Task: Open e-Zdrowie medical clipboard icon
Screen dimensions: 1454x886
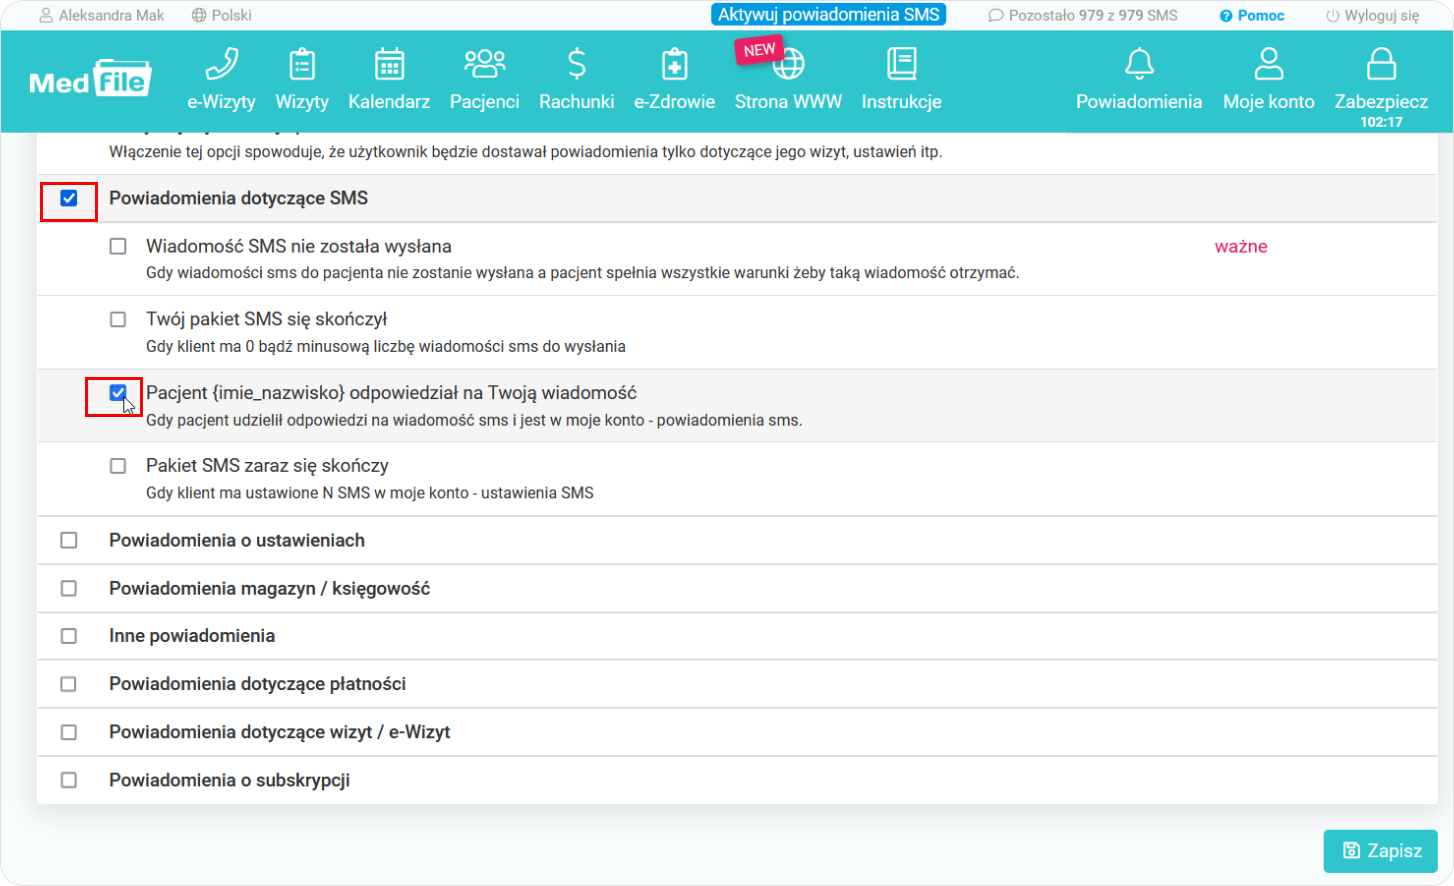Action: 675,64
